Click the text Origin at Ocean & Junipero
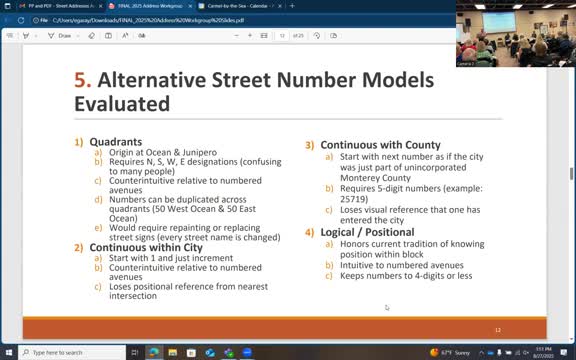The width and height of the screenshot is (576, 360). click(x=163, y=152)
